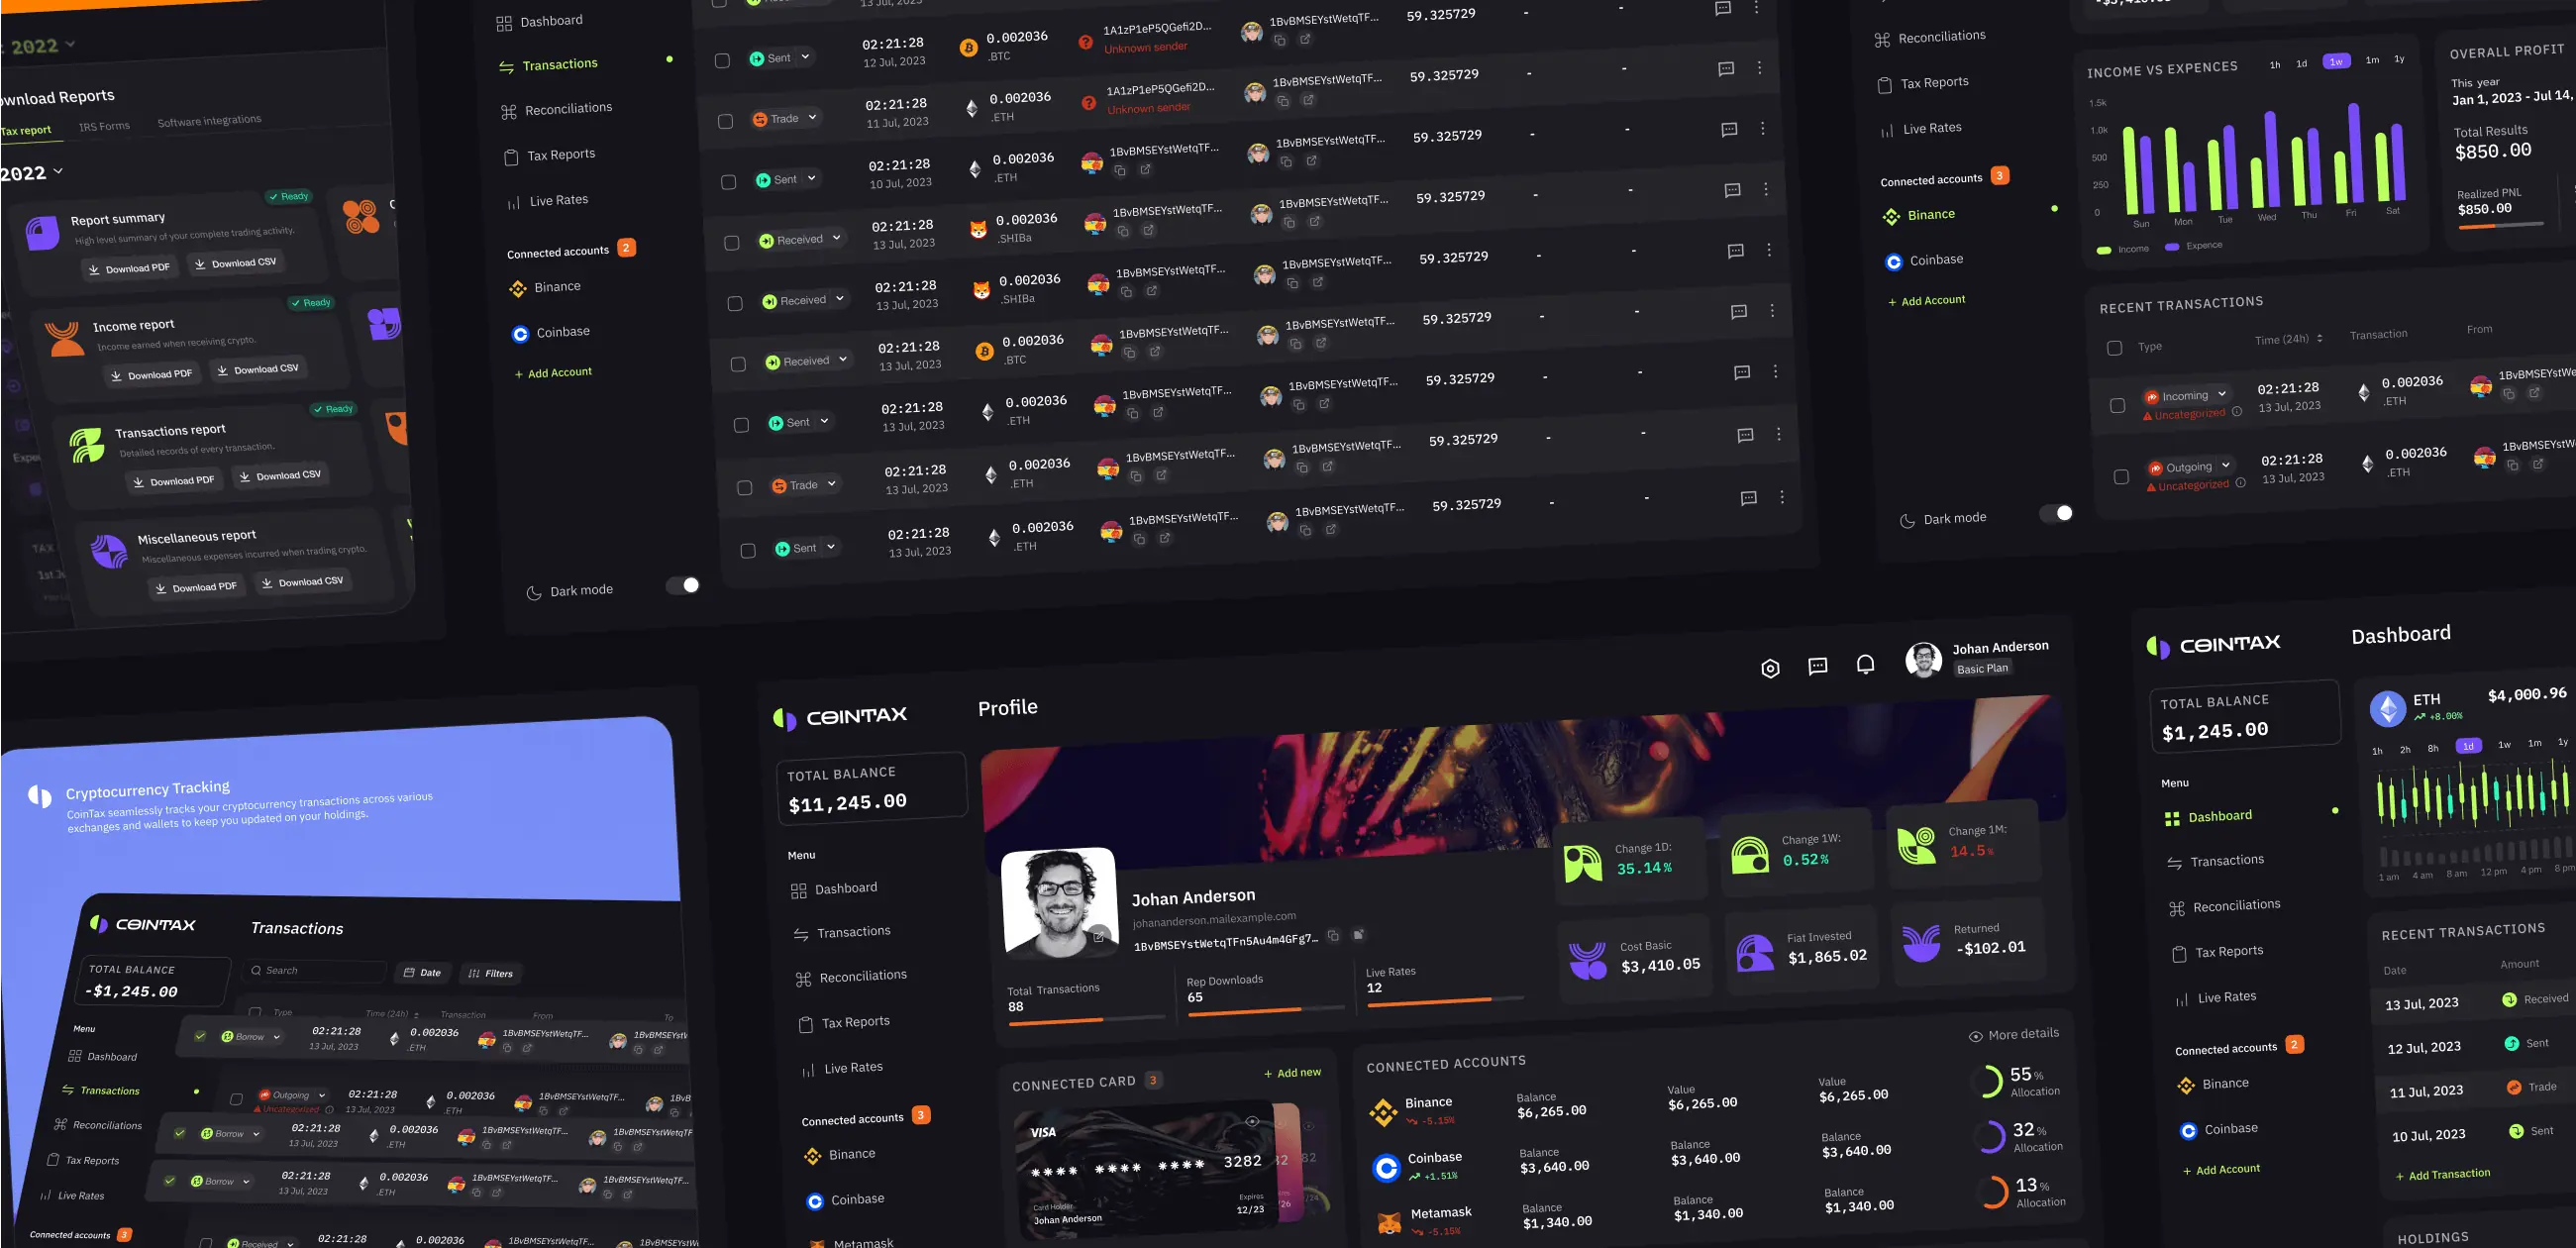Copy wallet address 1BvBMSEYstWetqTFn5Au4m4GFg7 on Profile page
2576x1248 pixels.
pos(1333,936)
